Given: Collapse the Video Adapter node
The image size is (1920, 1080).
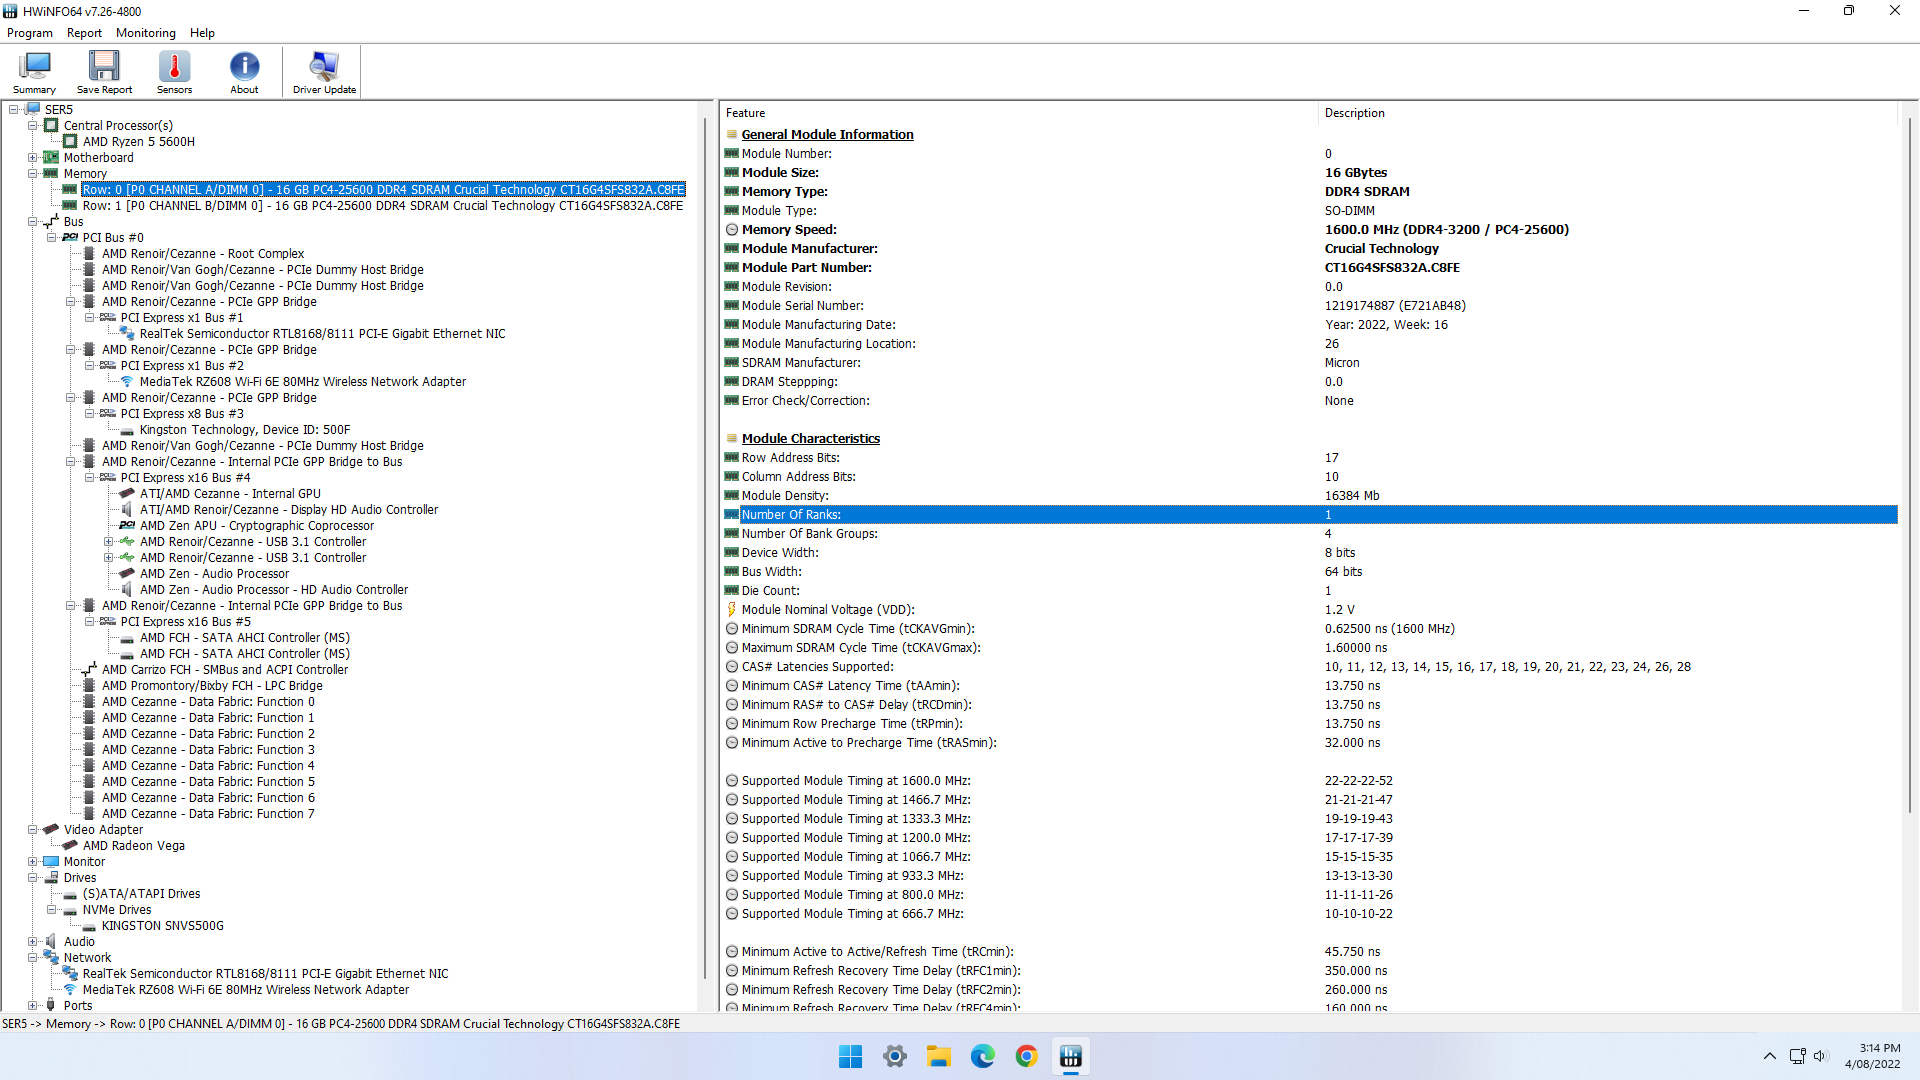Looking at the screenshot, I should click(33, 830).
